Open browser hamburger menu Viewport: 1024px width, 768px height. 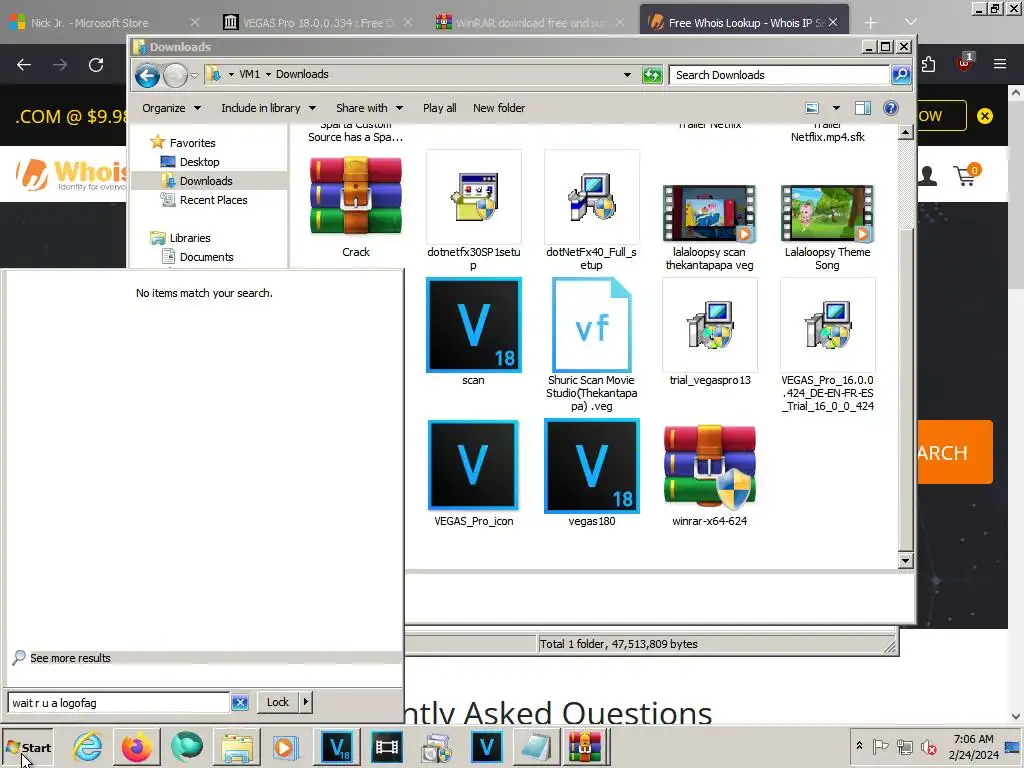tap(999, 64)
